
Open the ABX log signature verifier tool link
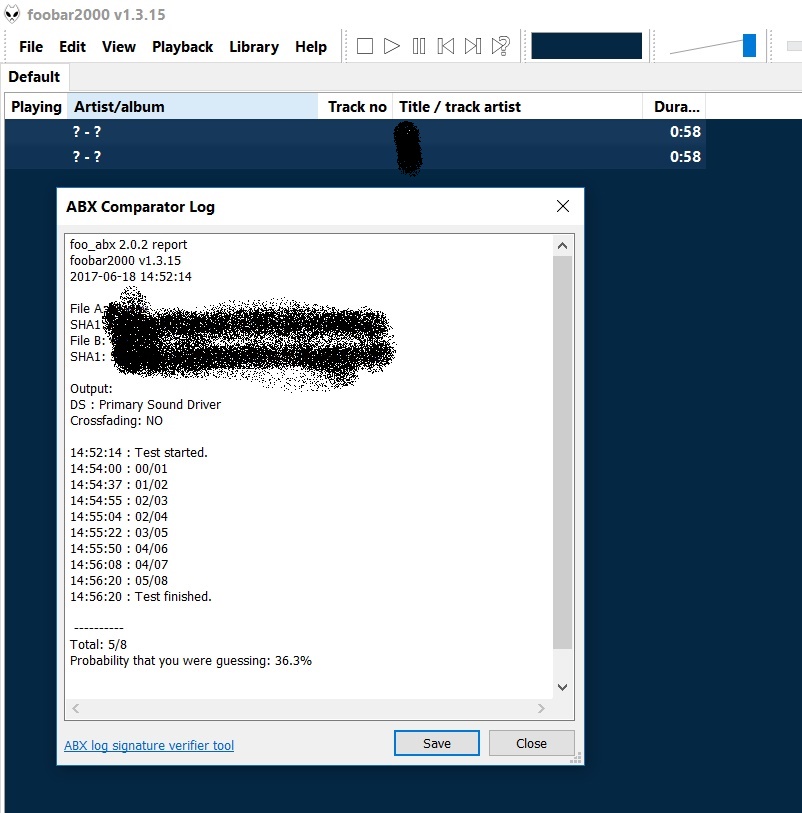149,746
